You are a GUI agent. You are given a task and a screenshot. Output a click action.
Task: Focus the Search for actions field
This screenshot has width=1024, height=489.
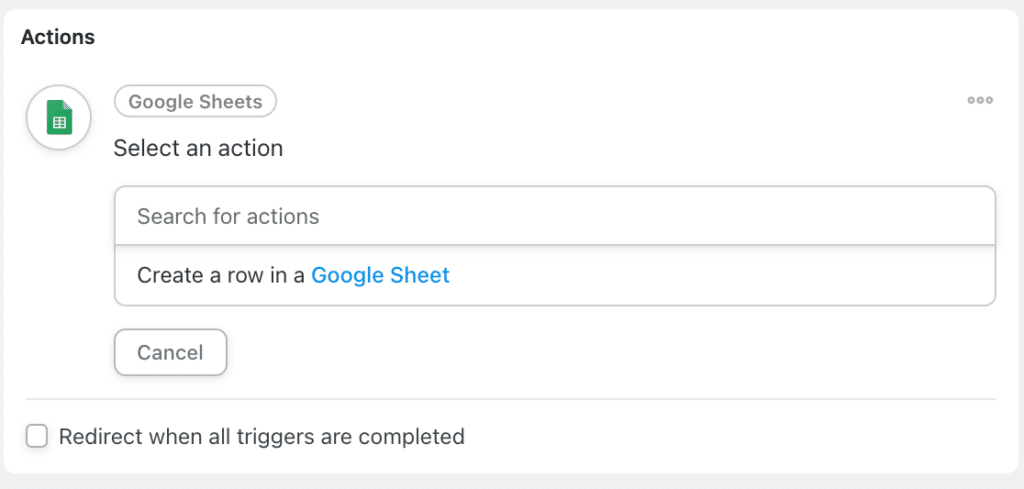tap(555, 216)
